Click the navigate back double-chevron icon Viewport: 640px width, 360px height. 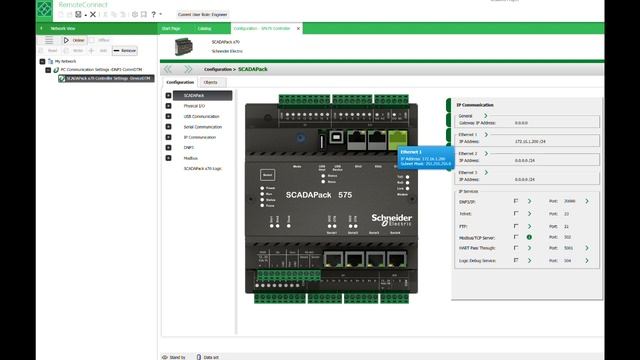168,69
